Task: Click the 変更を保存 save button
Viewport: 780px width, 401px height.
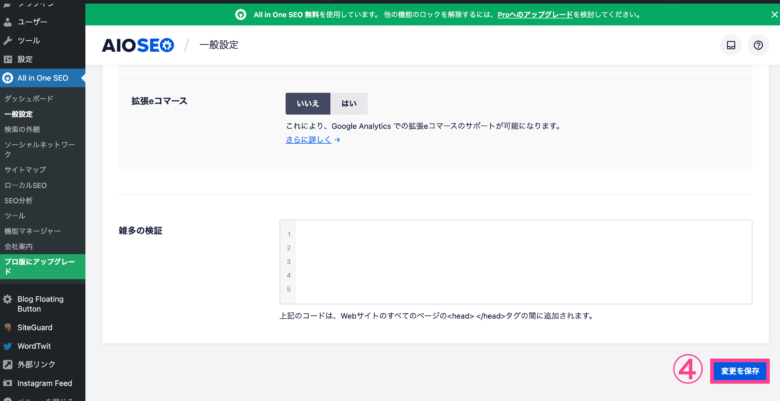Action: click(740, 371)
